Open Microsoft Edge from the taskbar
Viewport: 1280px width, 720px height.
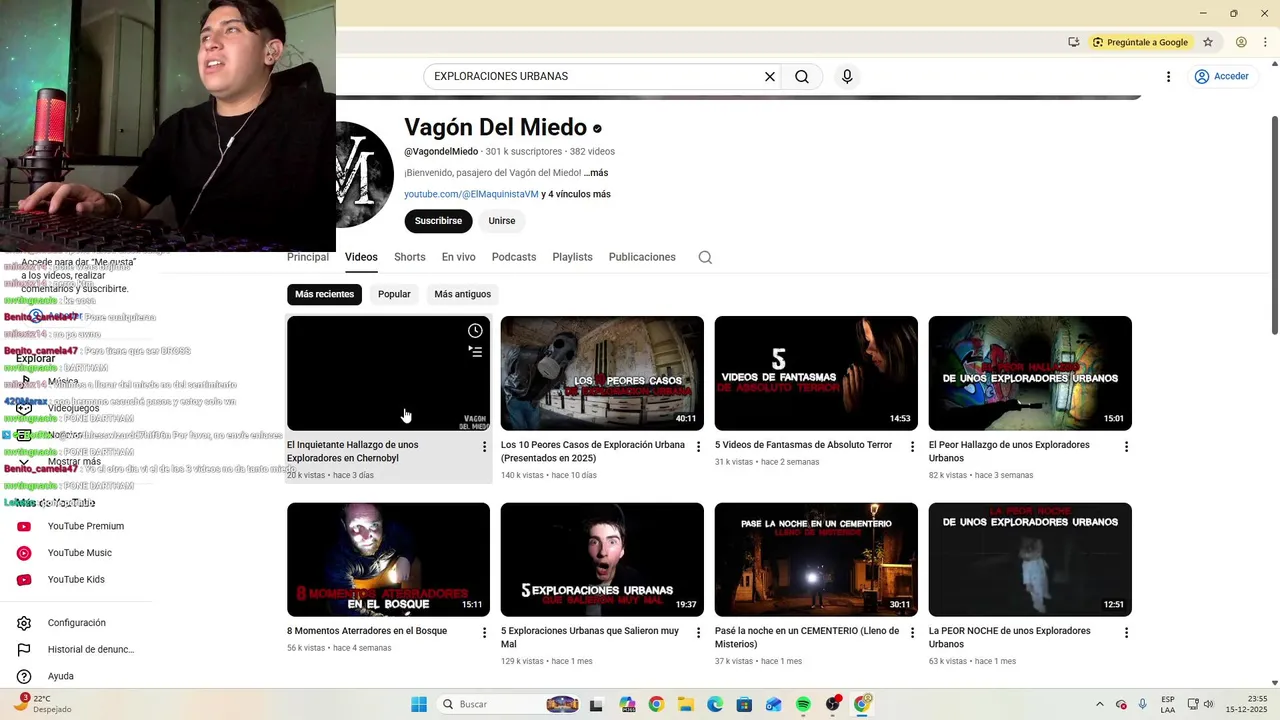coord(715,704)
